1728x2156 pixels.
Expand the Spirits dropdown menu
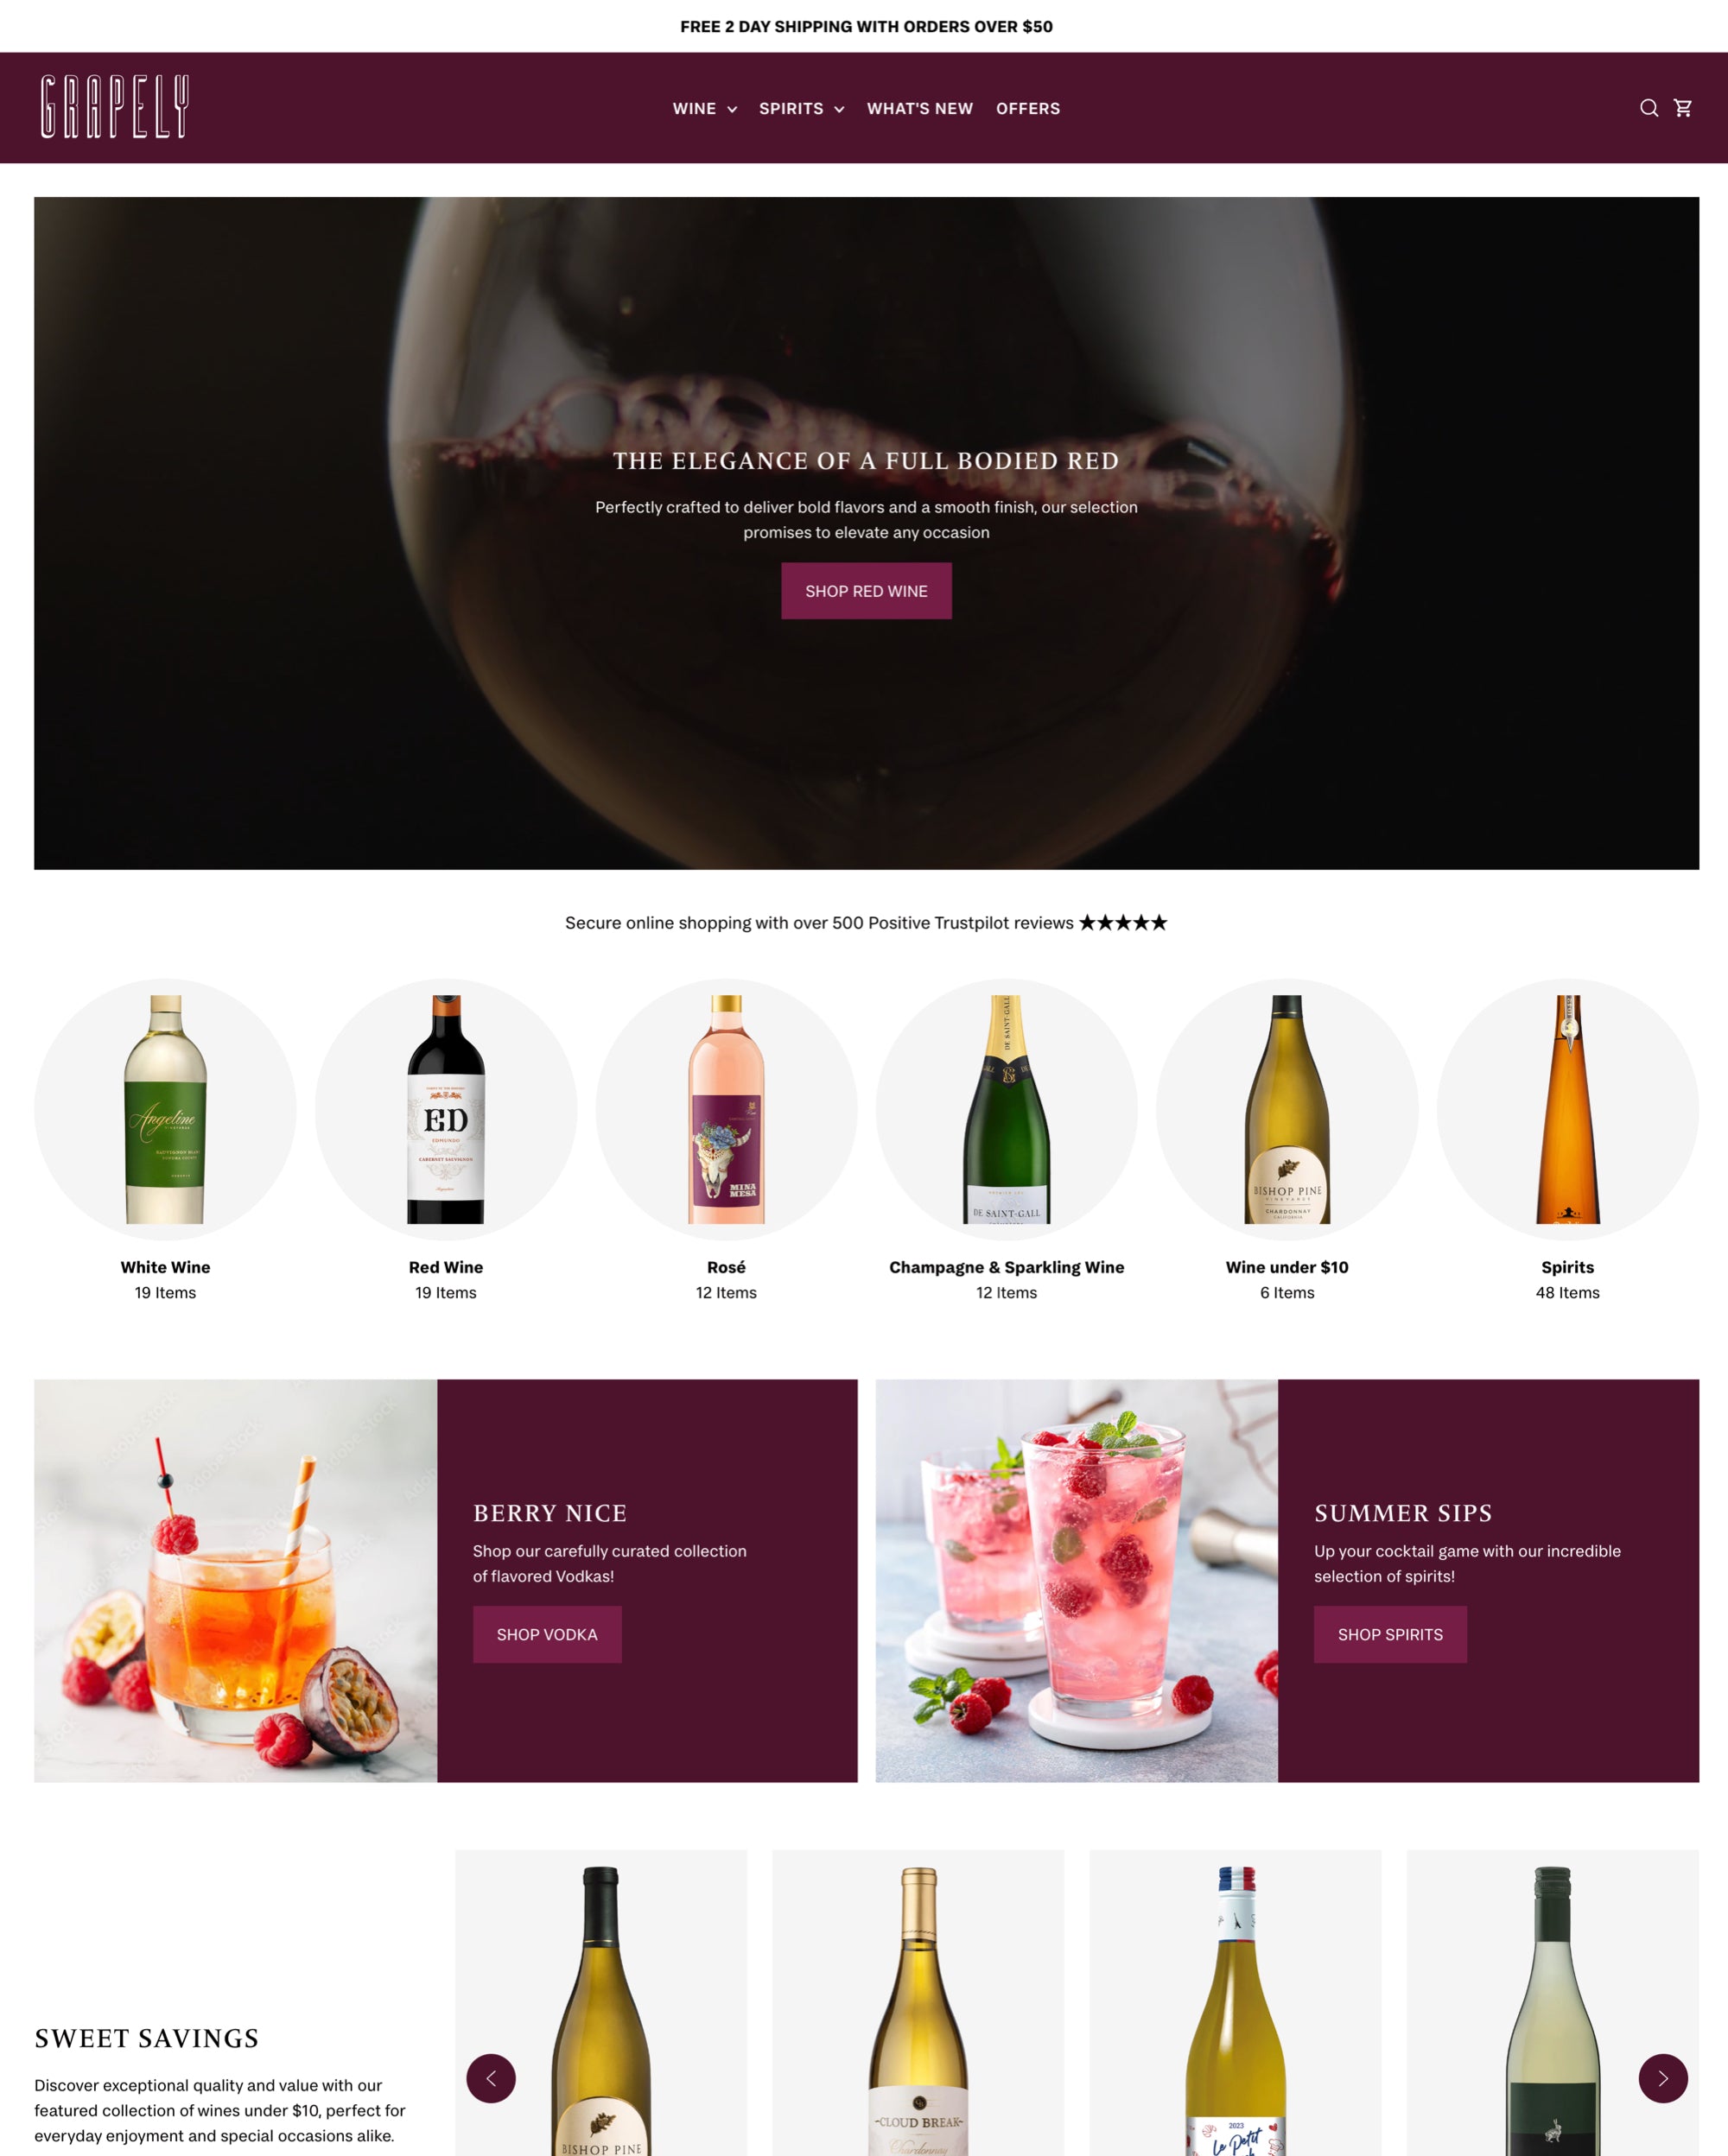[x=801, y=107]
